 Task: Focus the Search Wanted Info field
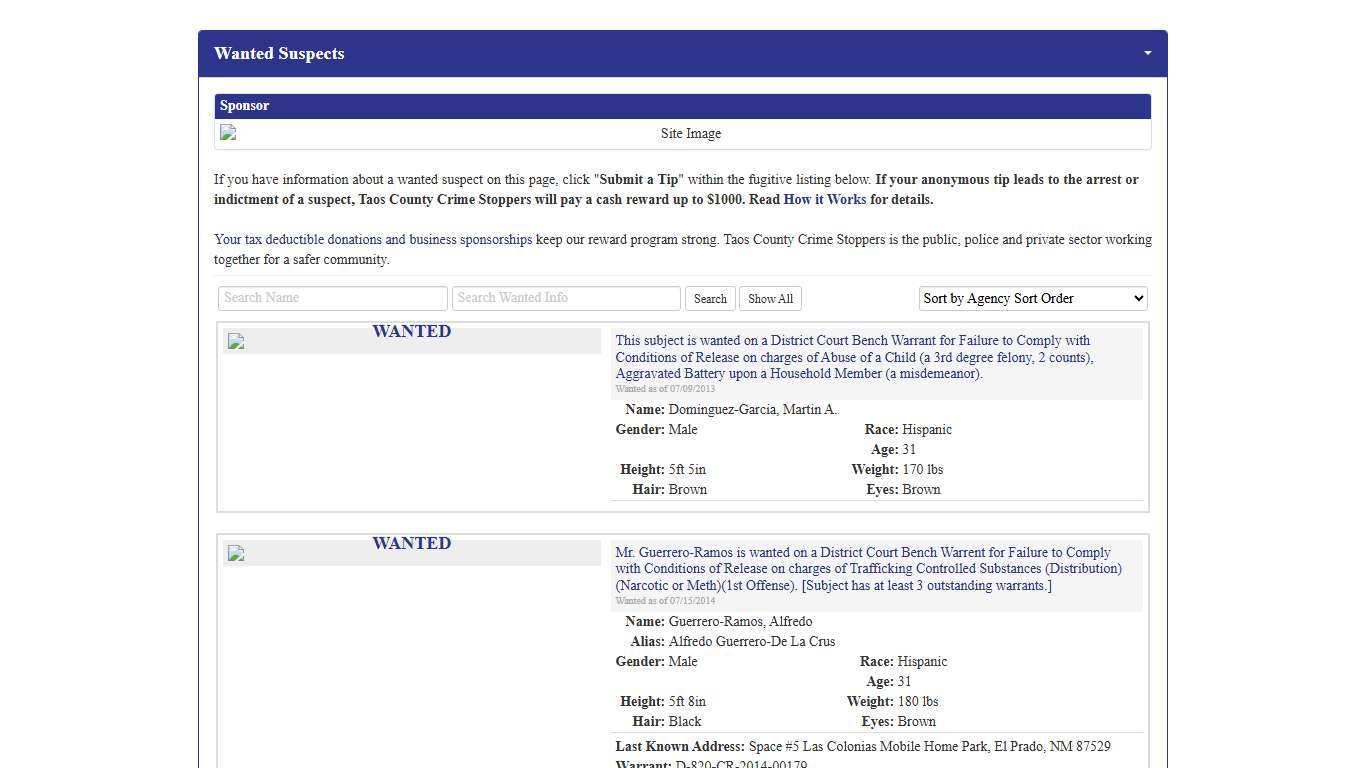(x=566, y=298)
